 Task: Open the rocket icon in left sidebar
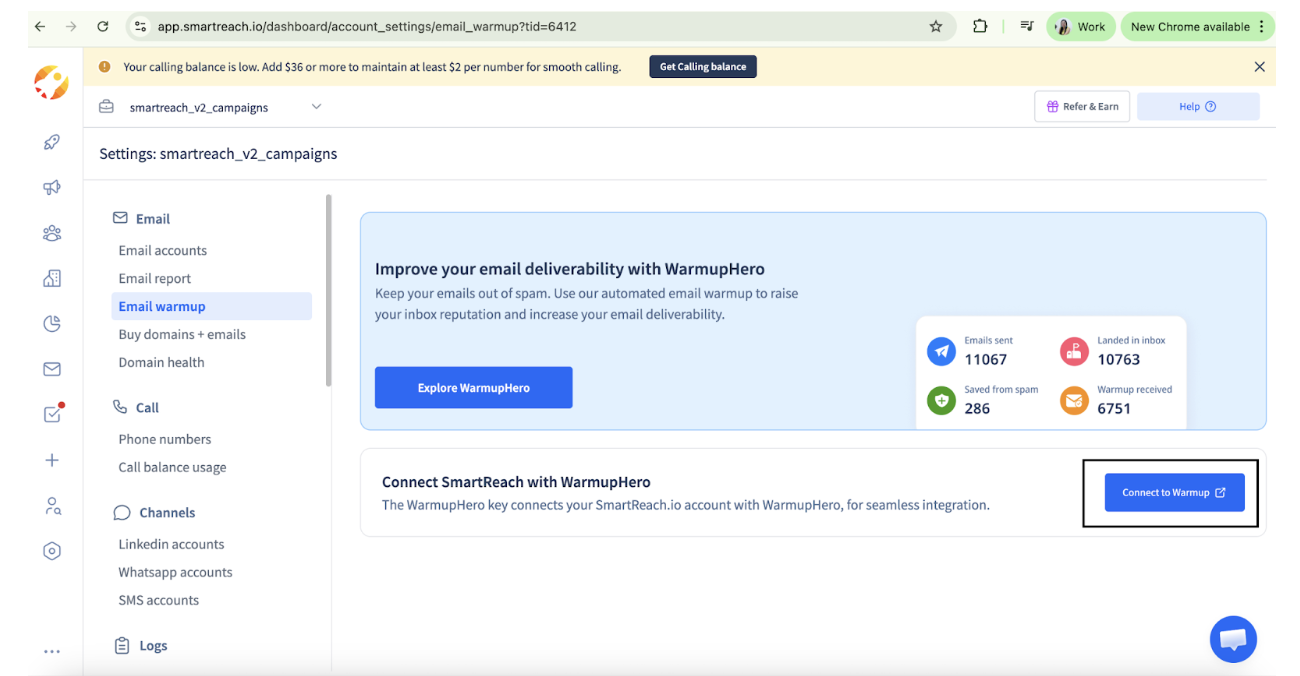52,142
